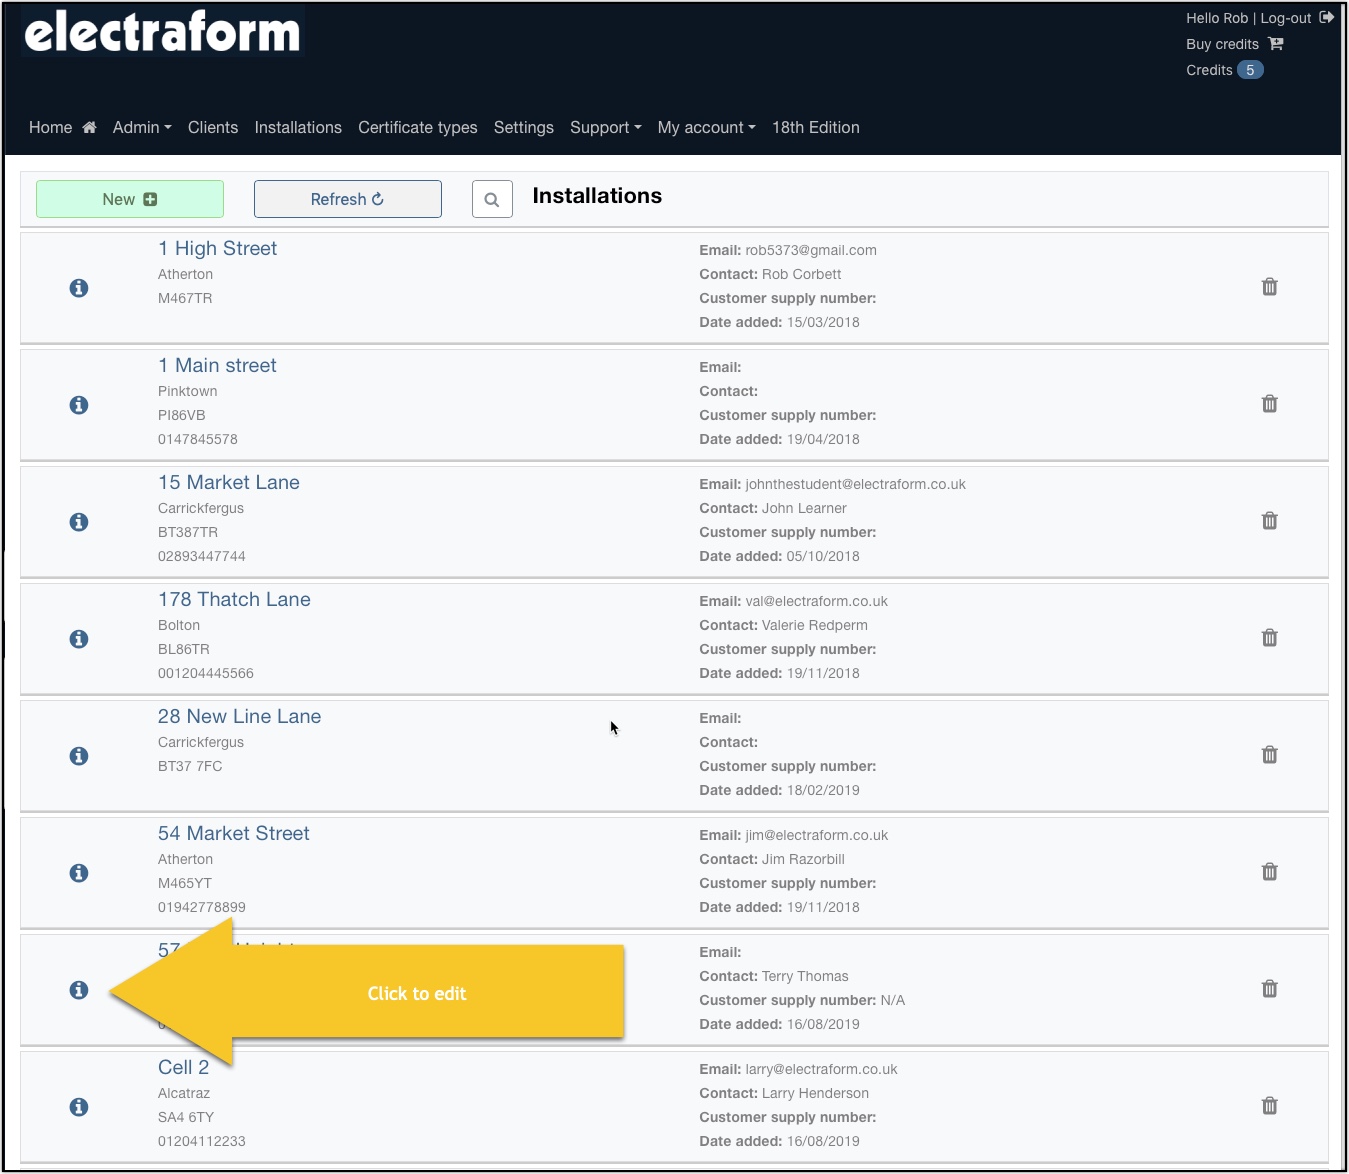Delete 15 Market Lane with trash icon

point(1270,521)
